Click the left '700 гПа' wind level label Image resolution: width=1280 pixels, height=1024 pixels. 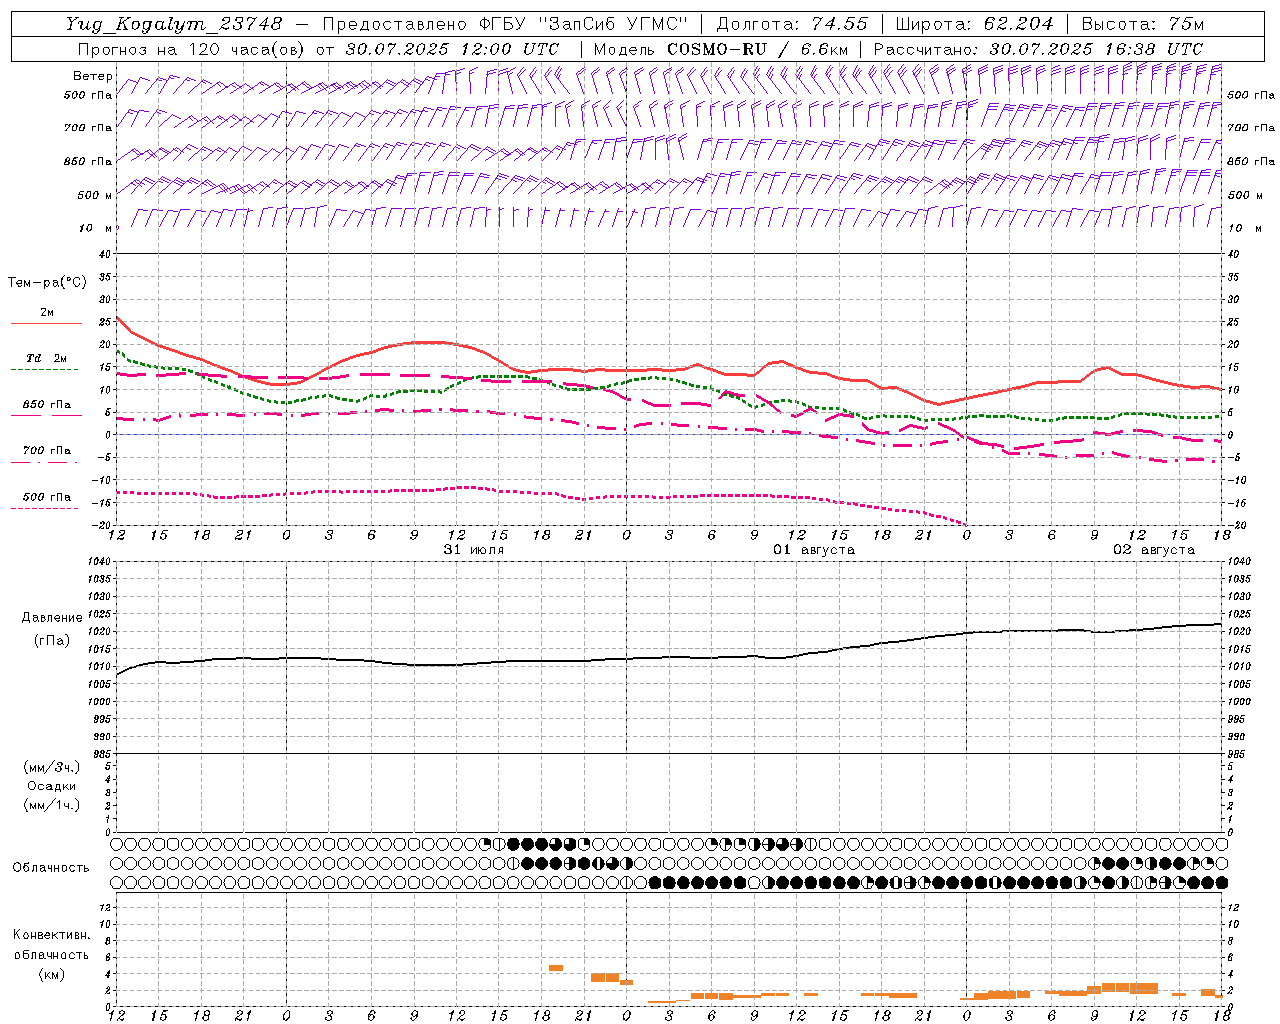88,128
